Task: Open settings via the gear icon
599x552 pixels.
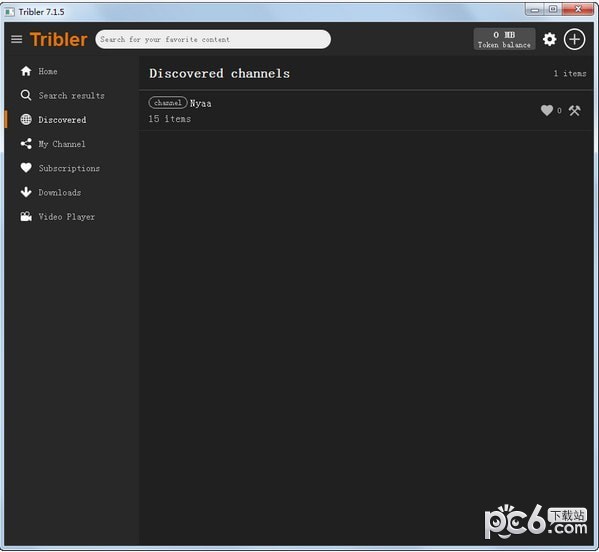Action: point(549,39)
